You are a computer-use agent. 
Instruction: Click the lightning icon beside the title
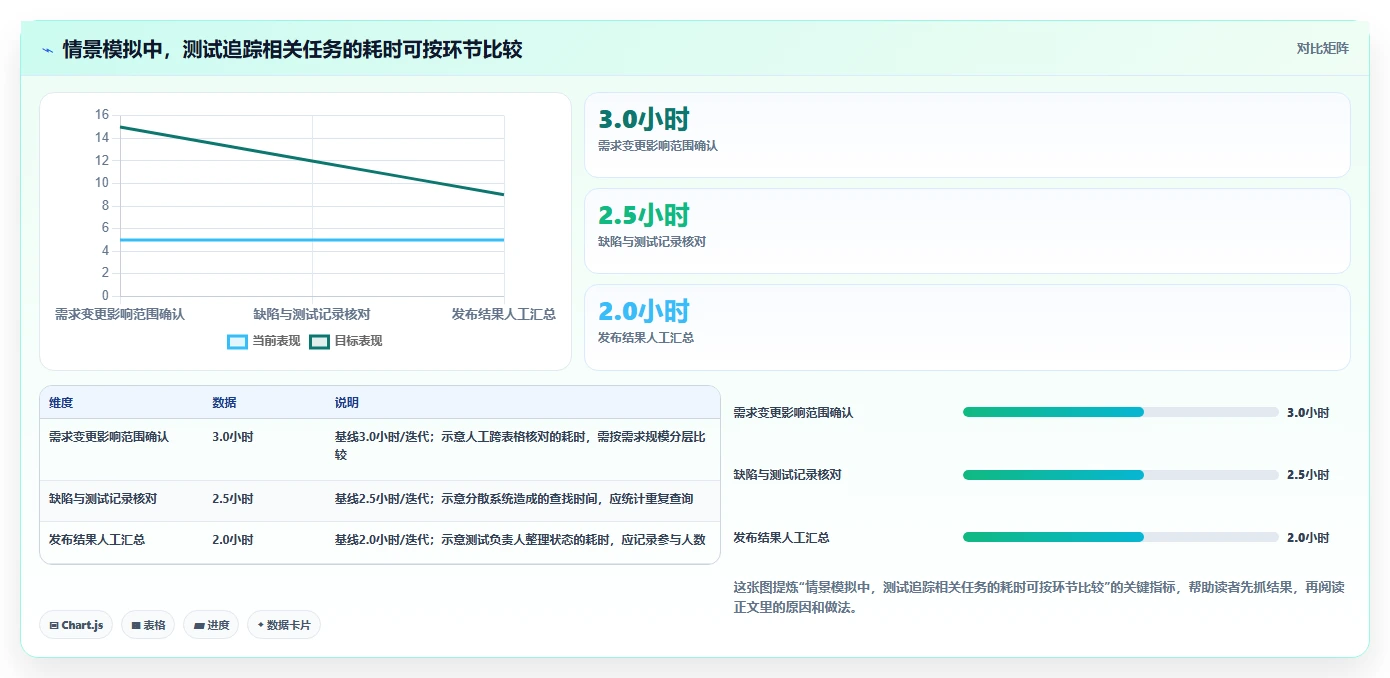coord(48,49)
